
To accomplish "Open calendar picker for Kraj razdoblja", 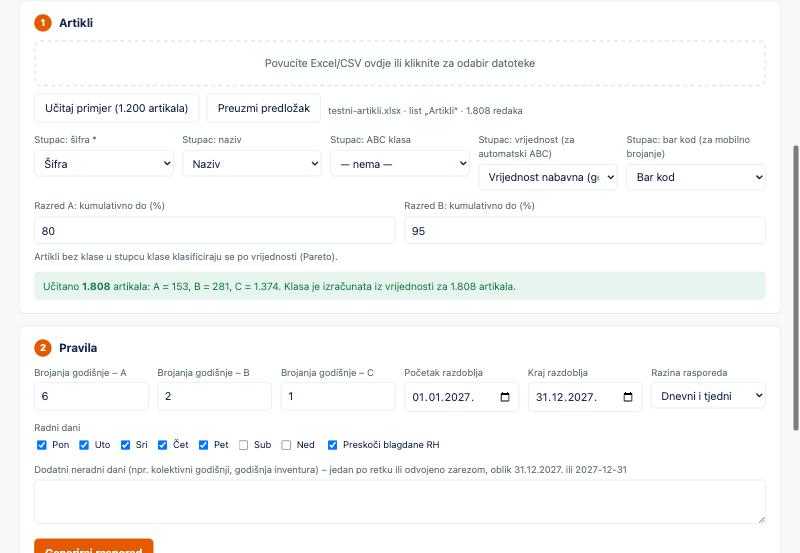I will point(628,397).
